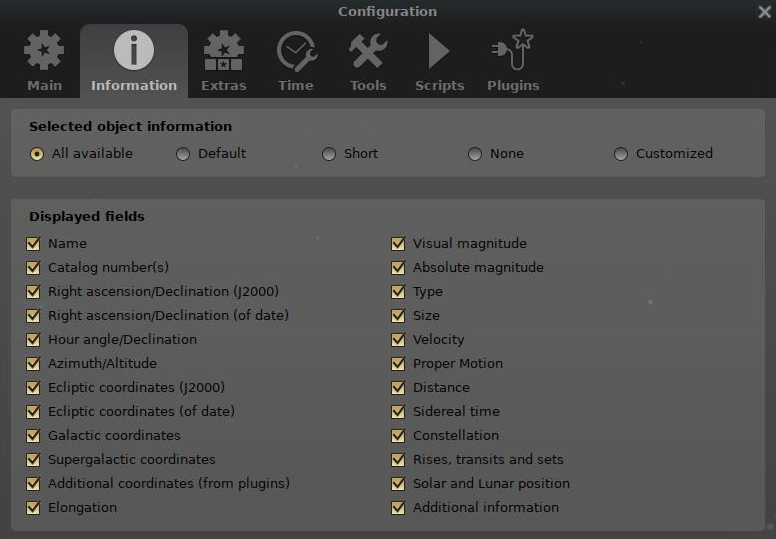Disable the Constellation field checkbox
776x539 pixels.
pyautogui.click(x=398, y=435)
